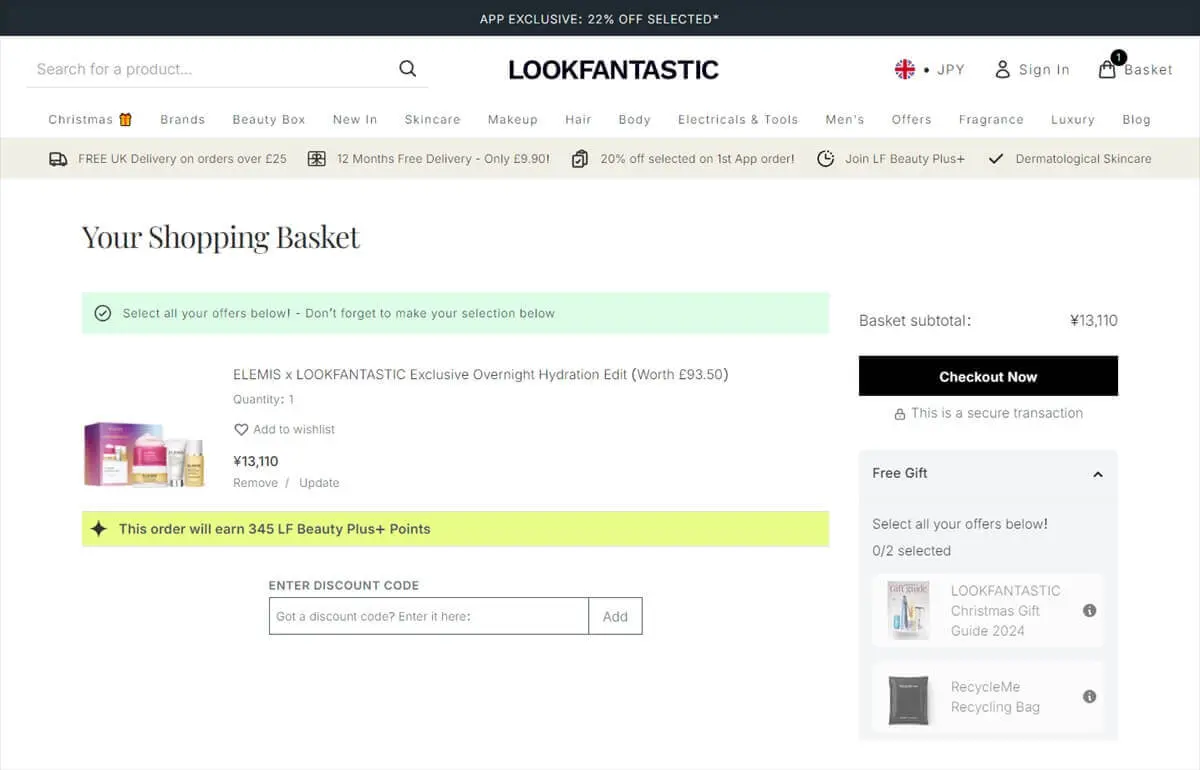The height and width of the screenshot is (770, 1200).
Task: Click the app order copy icon
Action: pyautogui.click(x=580, y=159)
